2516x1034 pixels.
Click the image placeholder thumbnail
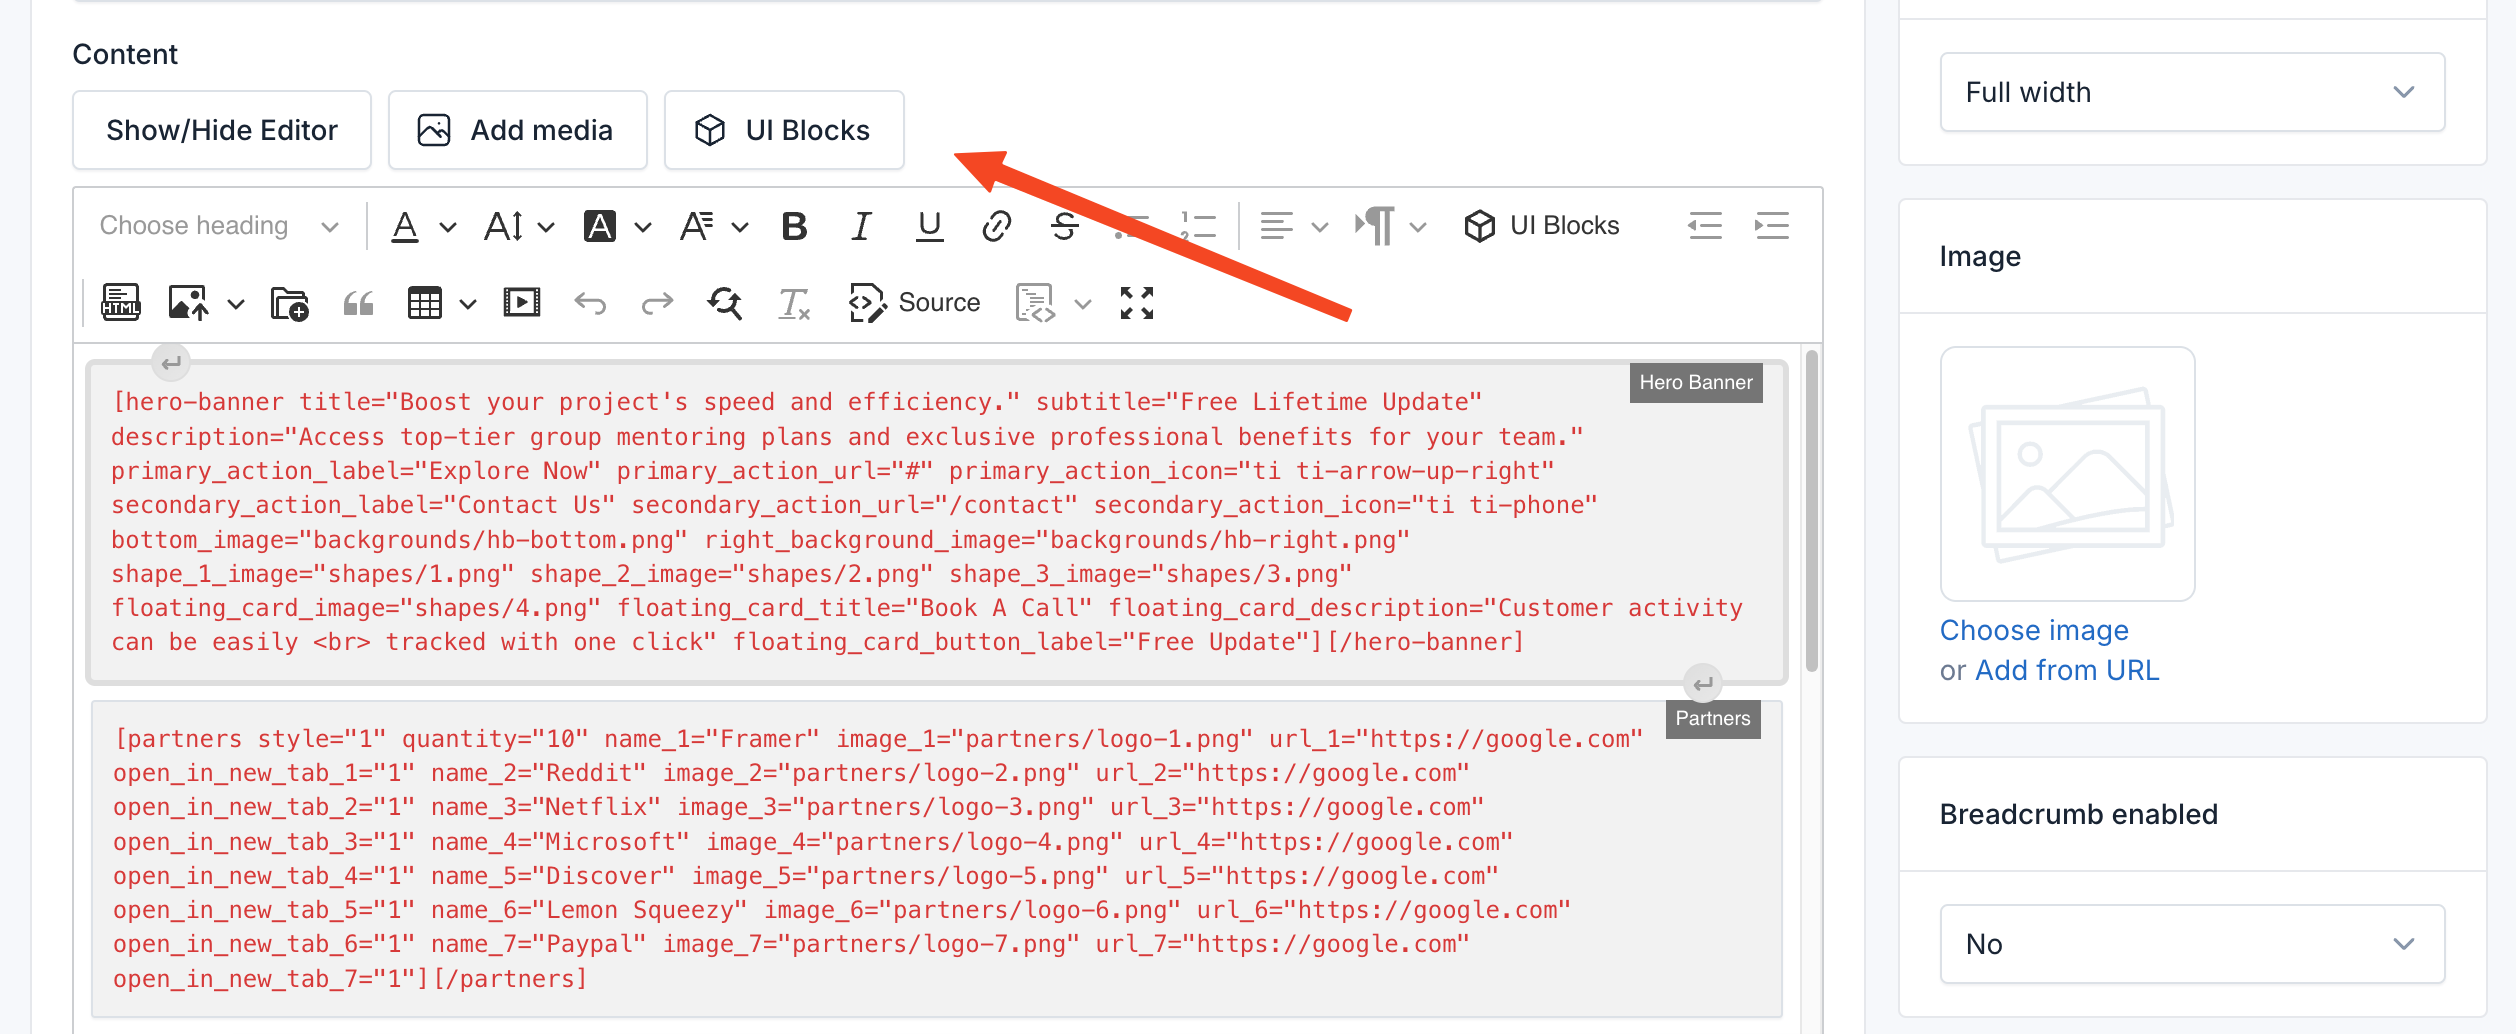[x=2068, y=474]
